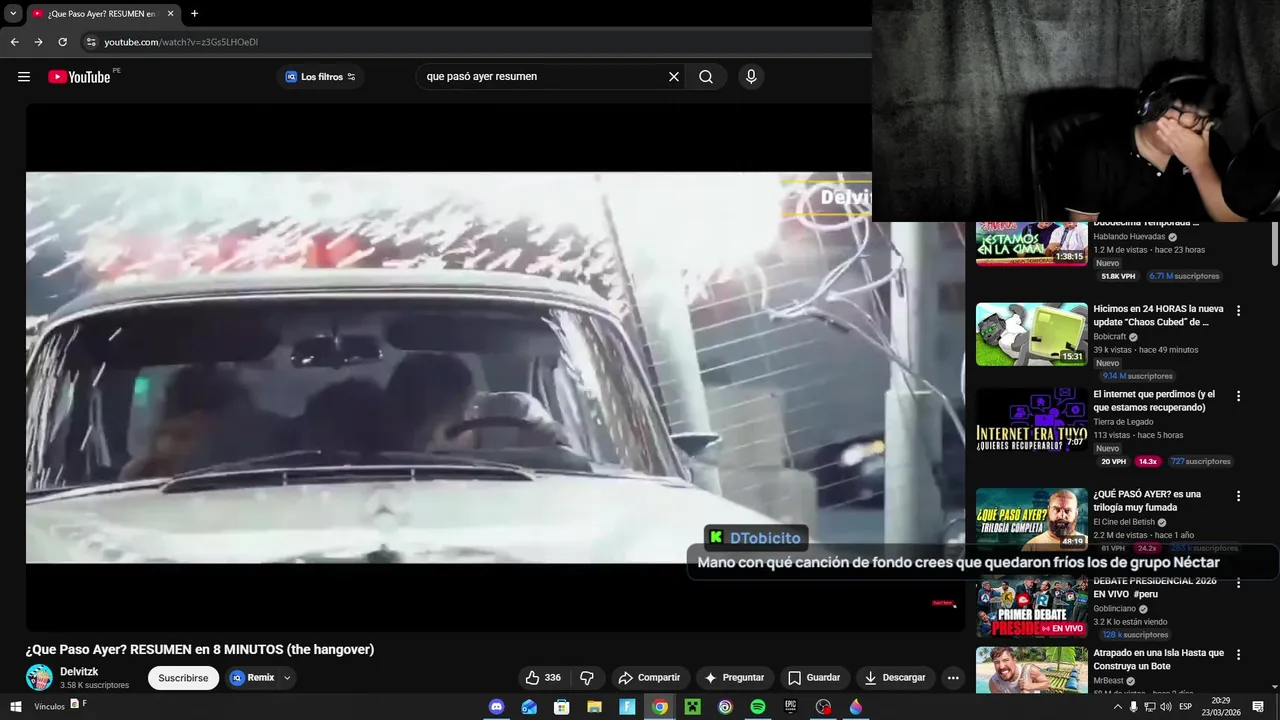Click the Descargar button

point(895,678)
